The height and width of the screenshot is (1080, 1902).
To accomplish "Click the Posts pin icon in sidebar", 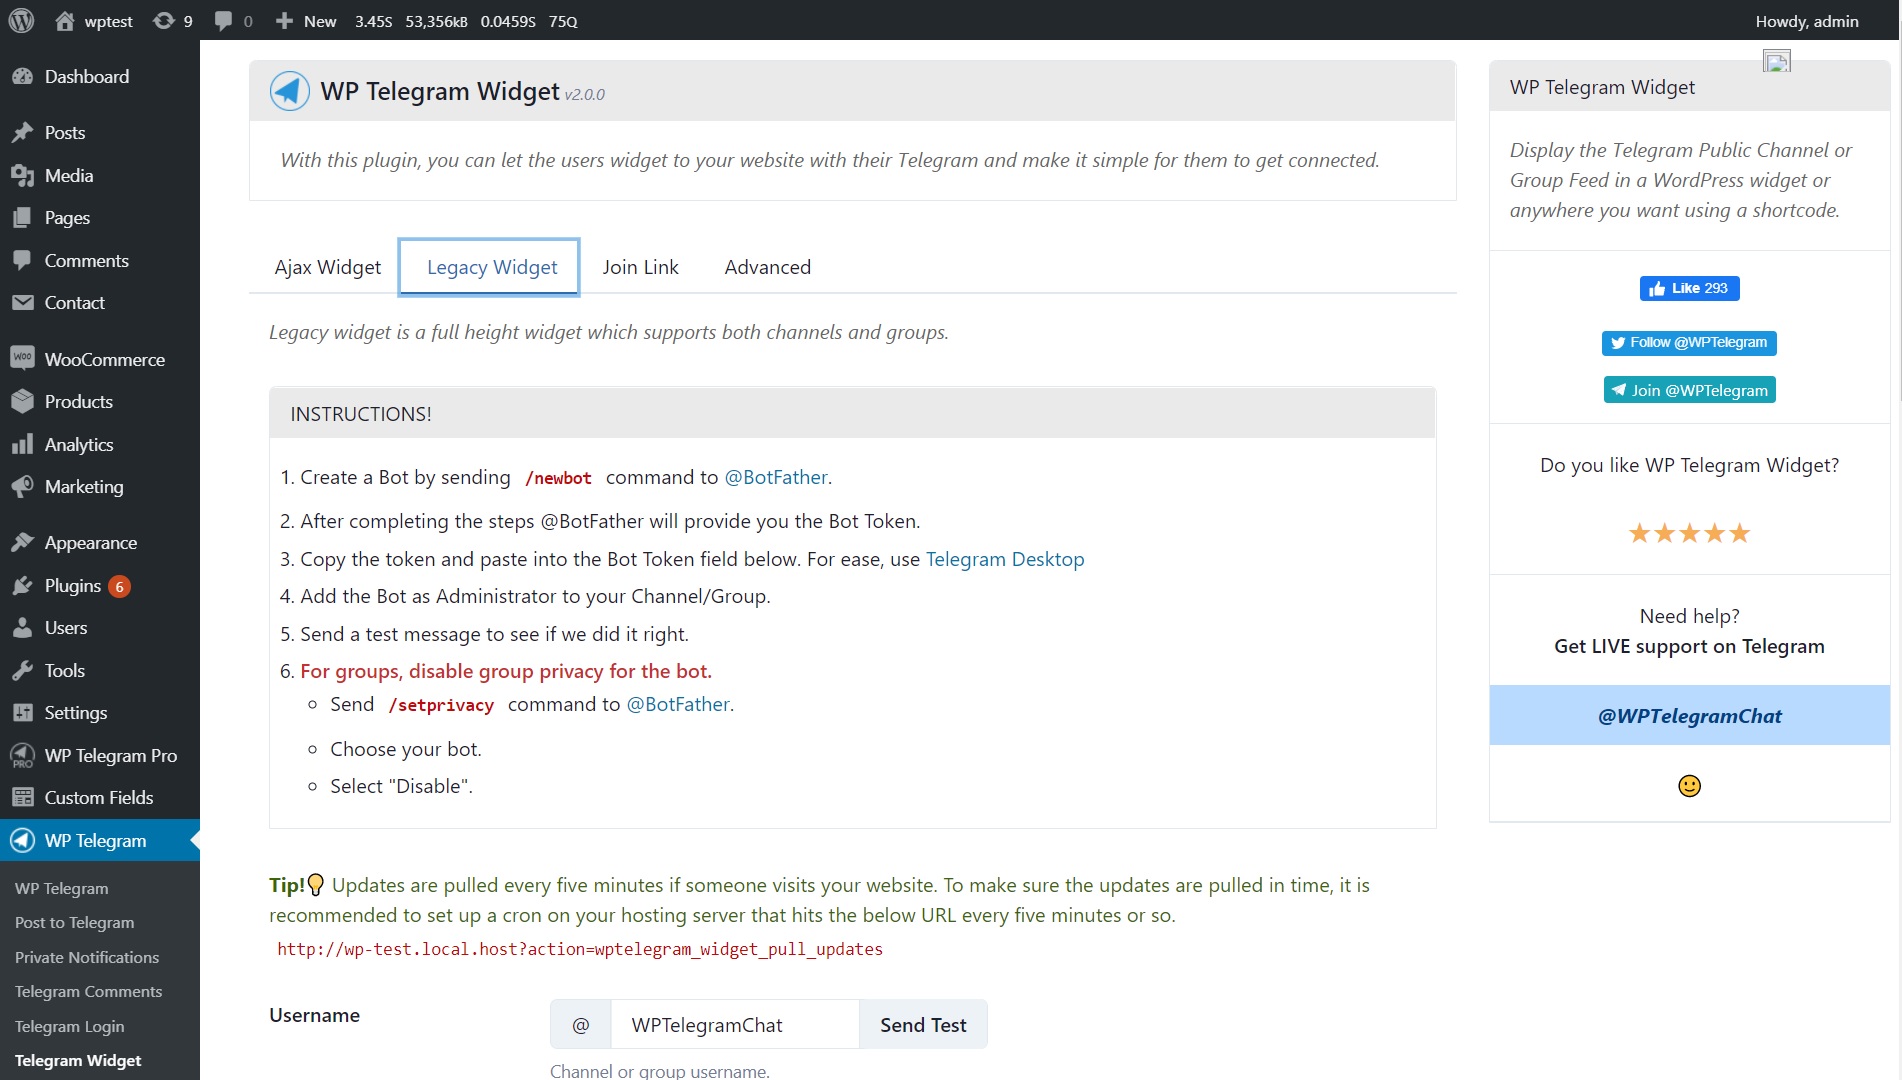I will tap(22, 133).
